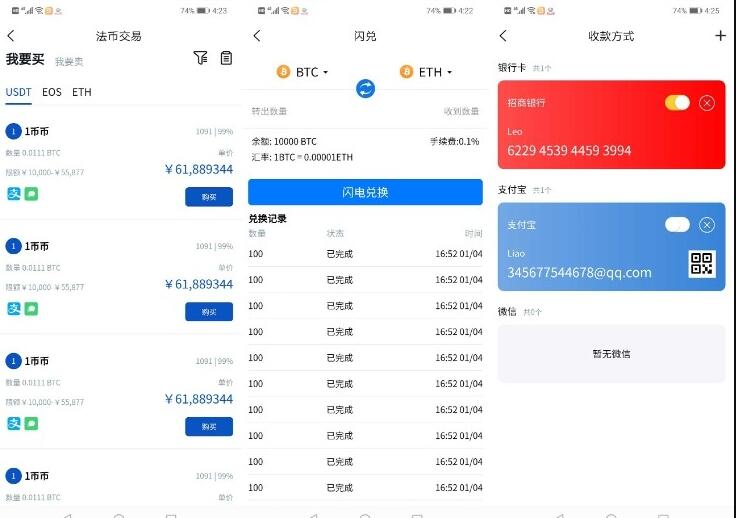Go back from the 法币交易 screen
The width and height of the screenshot is (736, 518).
[x=11, y=36]
